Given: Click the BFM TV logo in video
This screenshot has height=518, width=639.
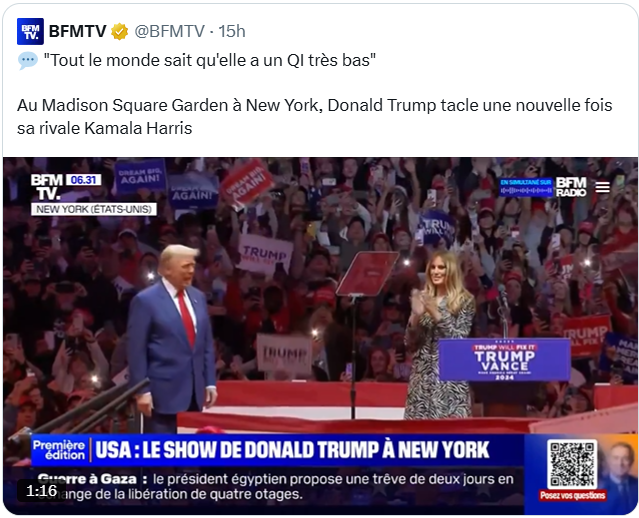Looking at the screenshot, I should coord(47,187).
